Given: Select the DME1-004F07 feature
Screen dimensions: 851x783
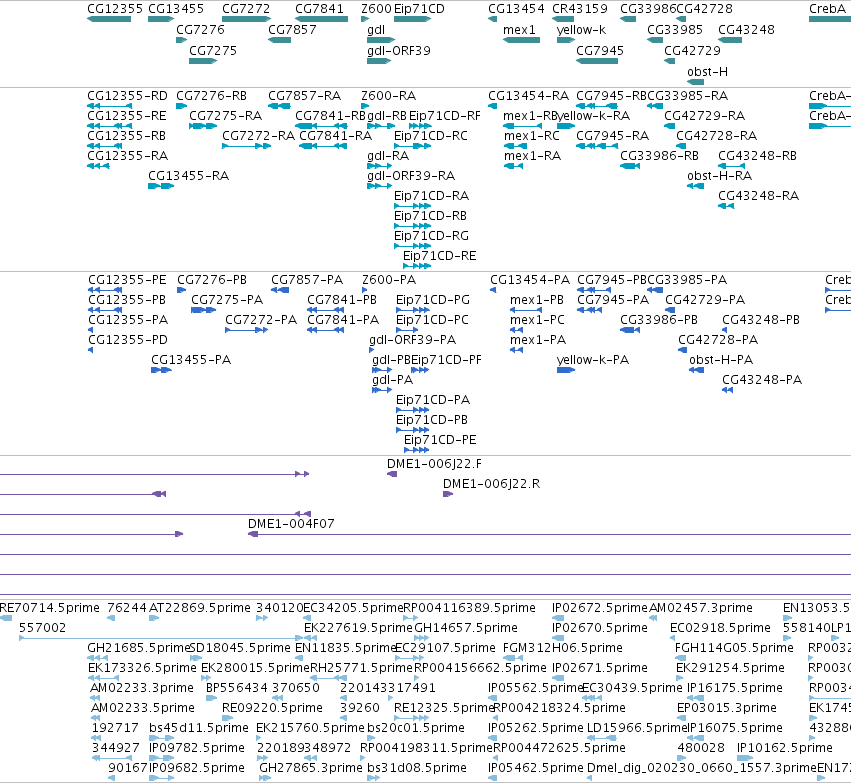Looking at the screenshot, I should (549, 534).
